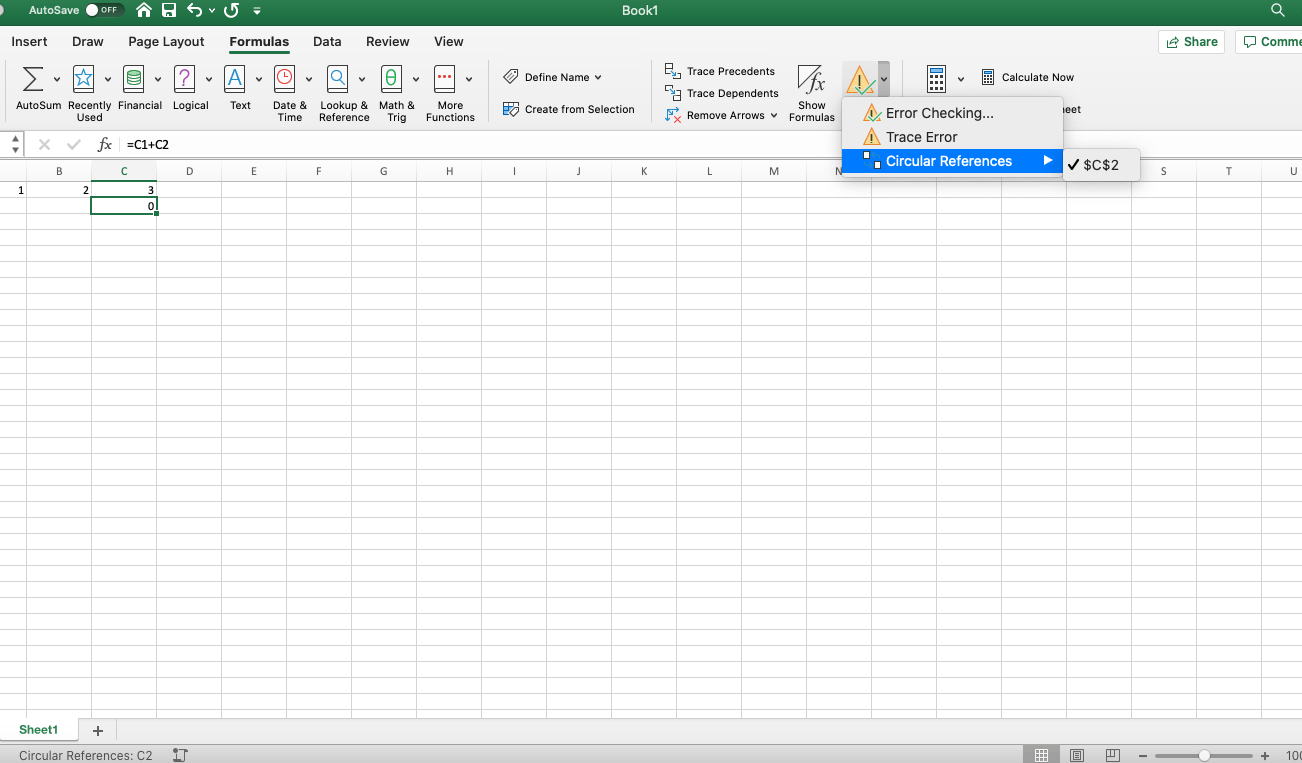Click the Math & Trig functions icon

(391, 79)
